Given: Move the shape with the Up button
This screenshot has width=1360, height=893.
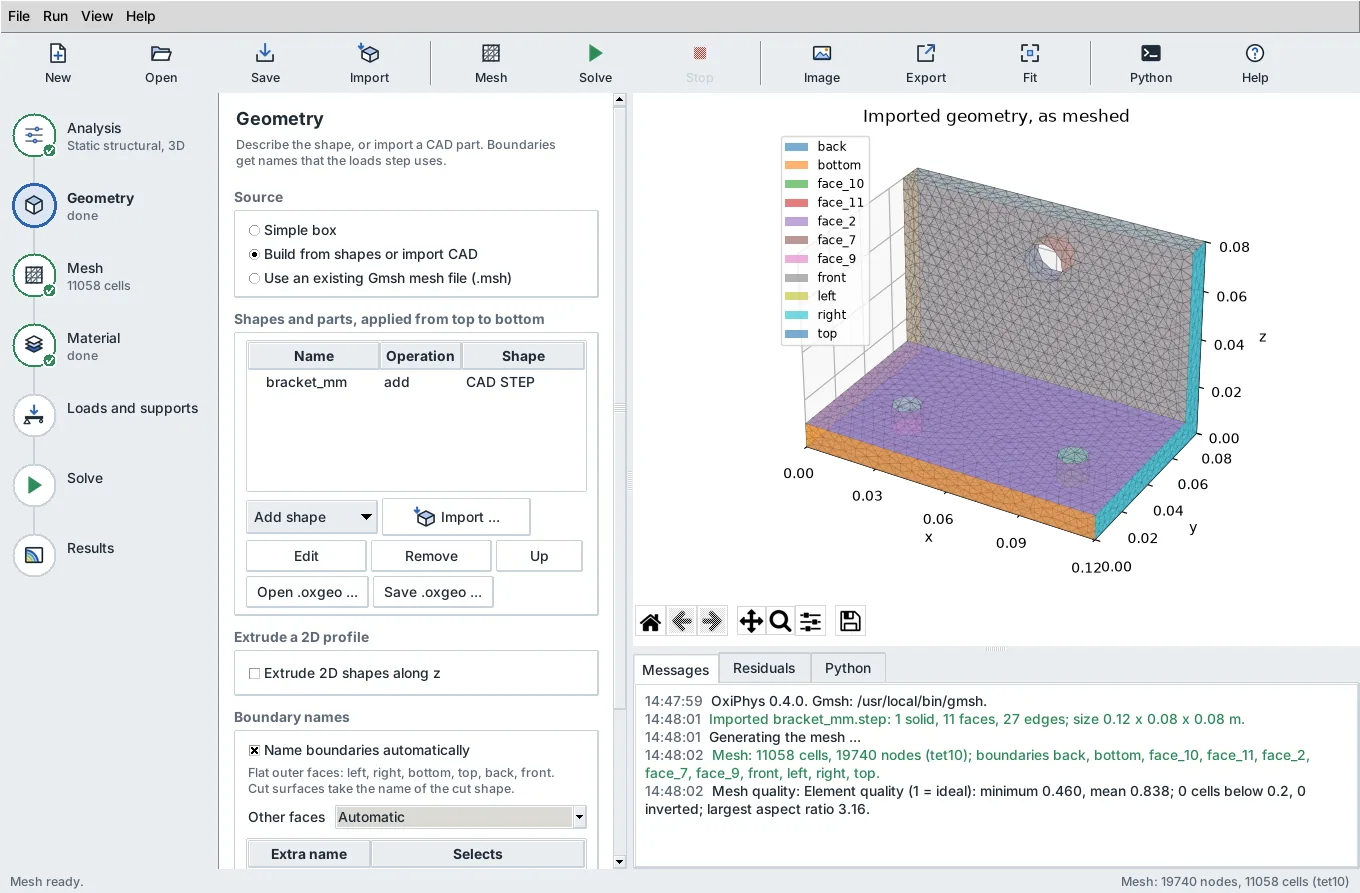Looking at the screenshot, I should coord(539,556).
